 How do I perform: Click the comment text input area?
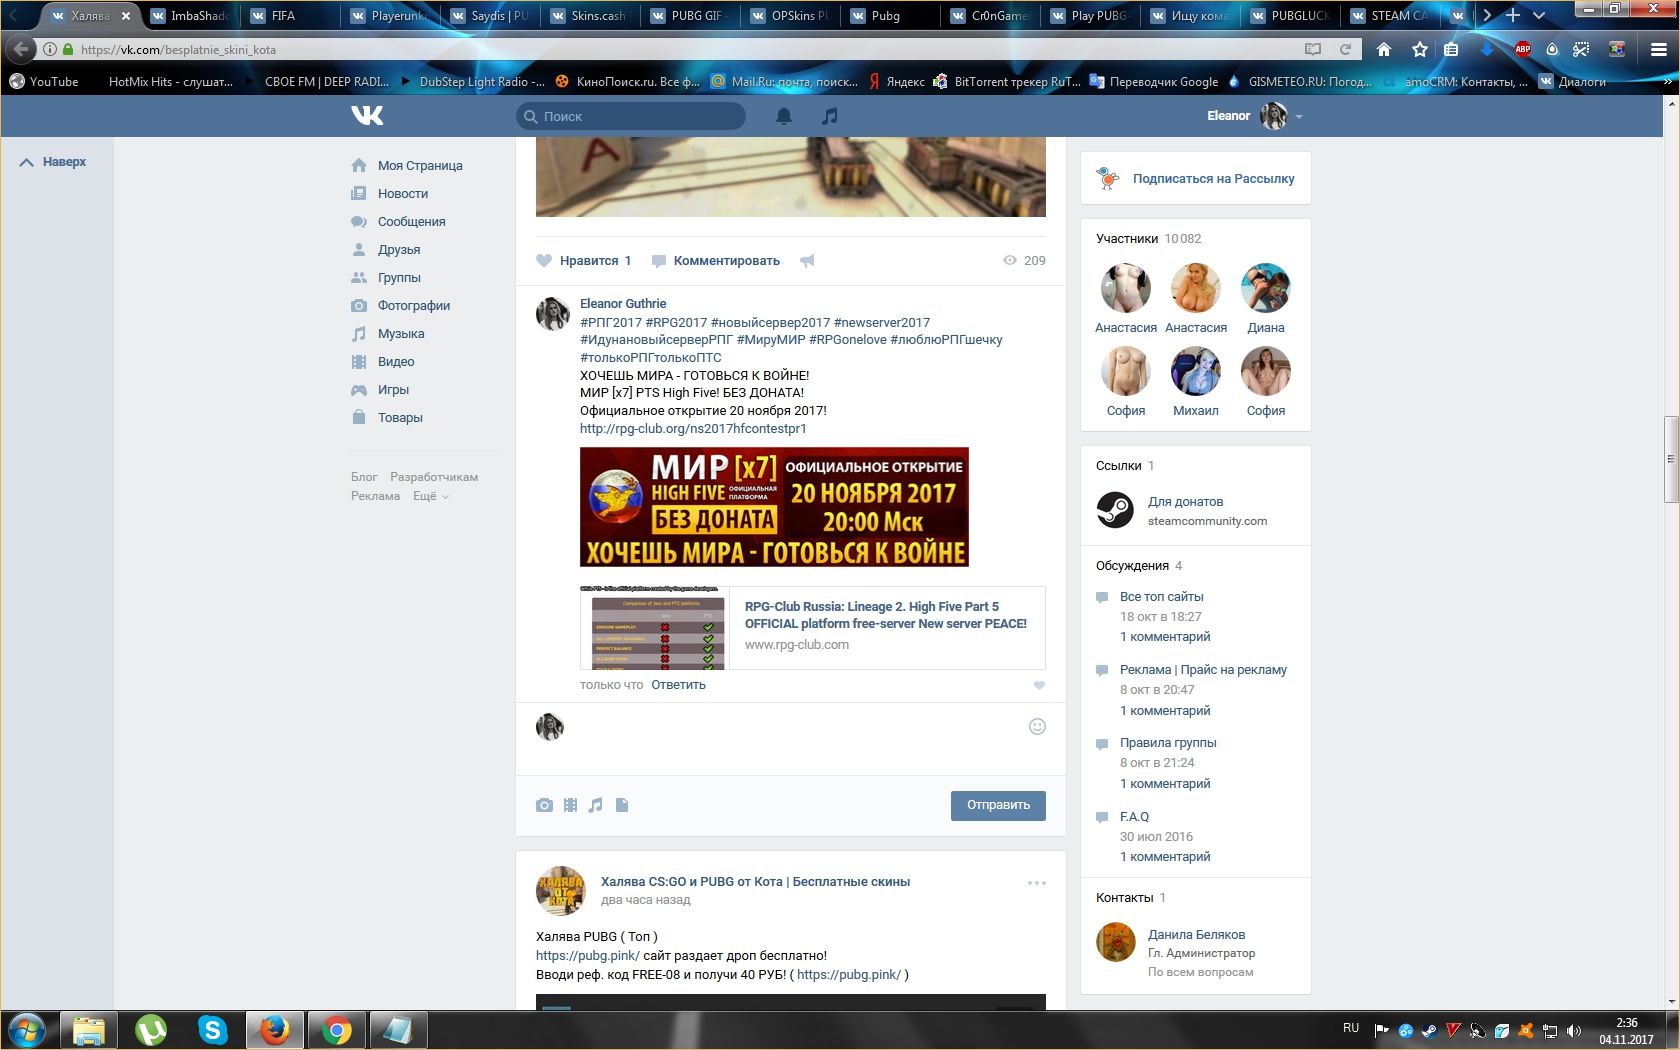point(796,738)
